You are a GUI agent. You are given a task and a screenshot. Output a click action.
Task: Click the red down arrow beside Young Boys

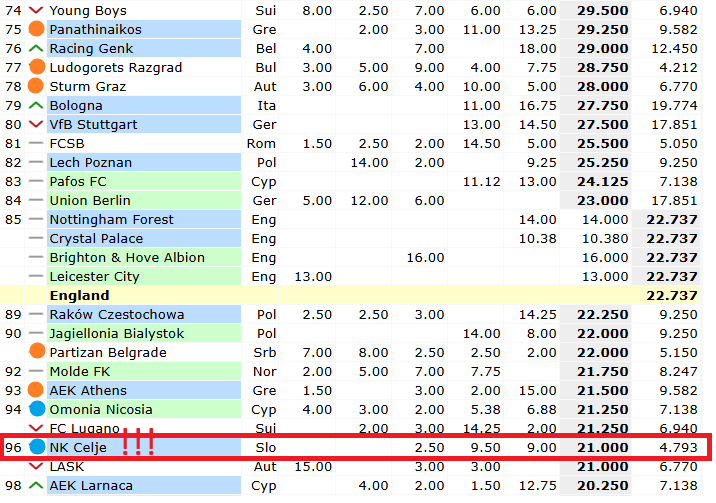pyautogui.click(x=36, y=10)
